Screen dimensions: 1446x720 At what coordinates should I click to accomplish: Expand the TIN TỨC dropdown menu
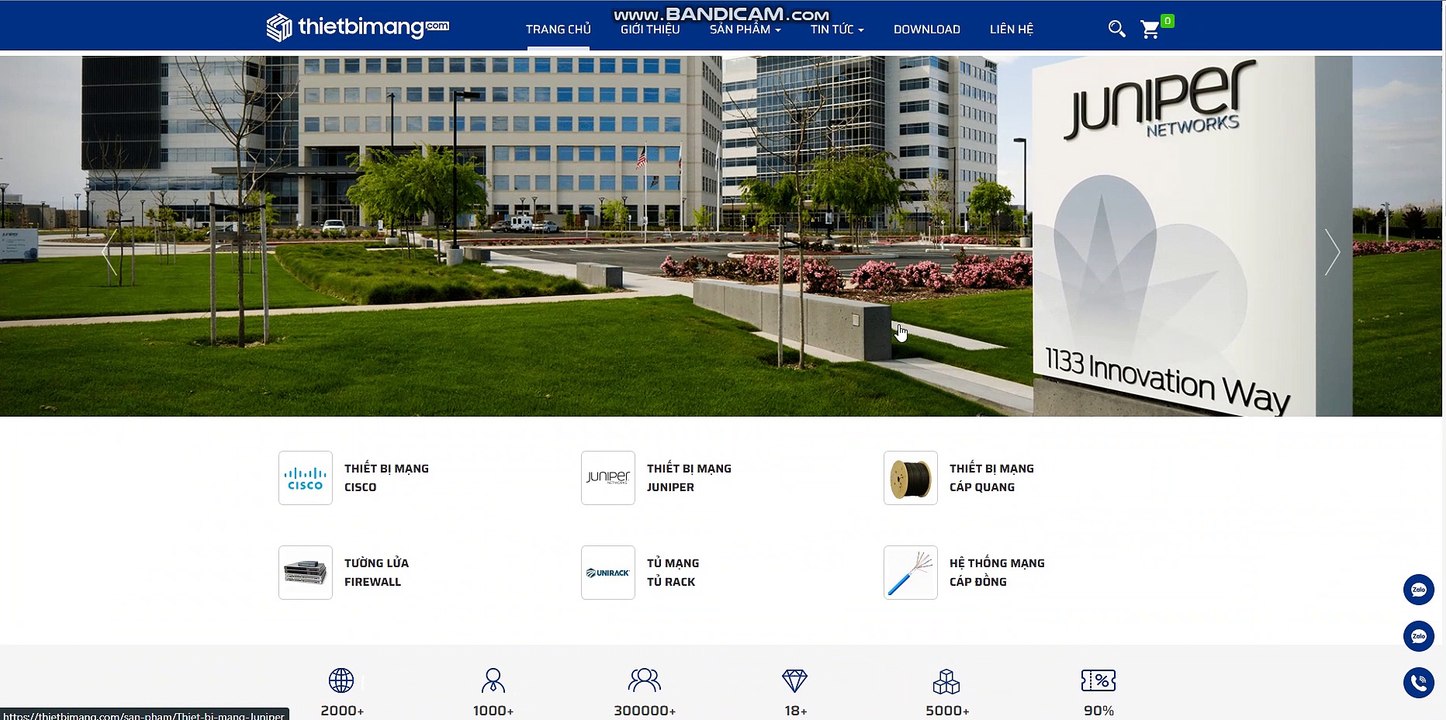837,29
